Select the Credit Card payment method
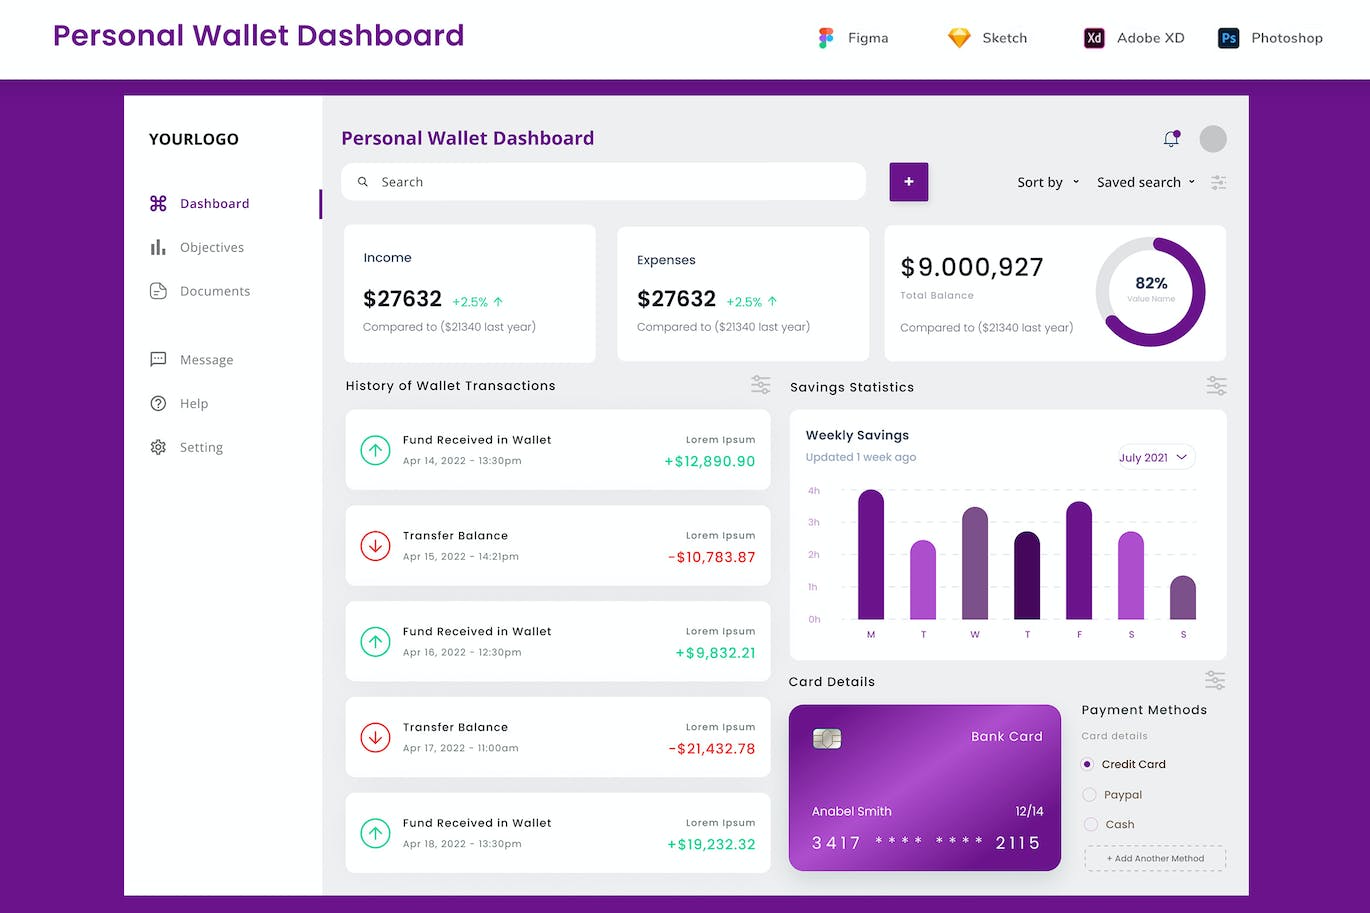Viewport: 1370px width, 913px height. tap(1087, 764)
